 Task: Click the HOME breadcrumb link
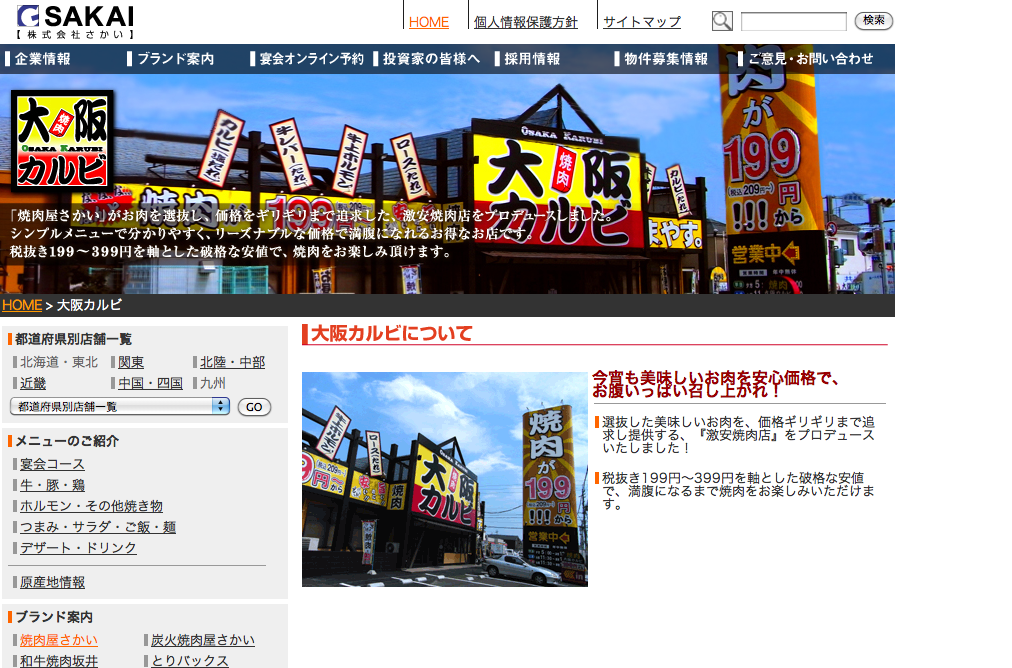click(x=22, y=305)
